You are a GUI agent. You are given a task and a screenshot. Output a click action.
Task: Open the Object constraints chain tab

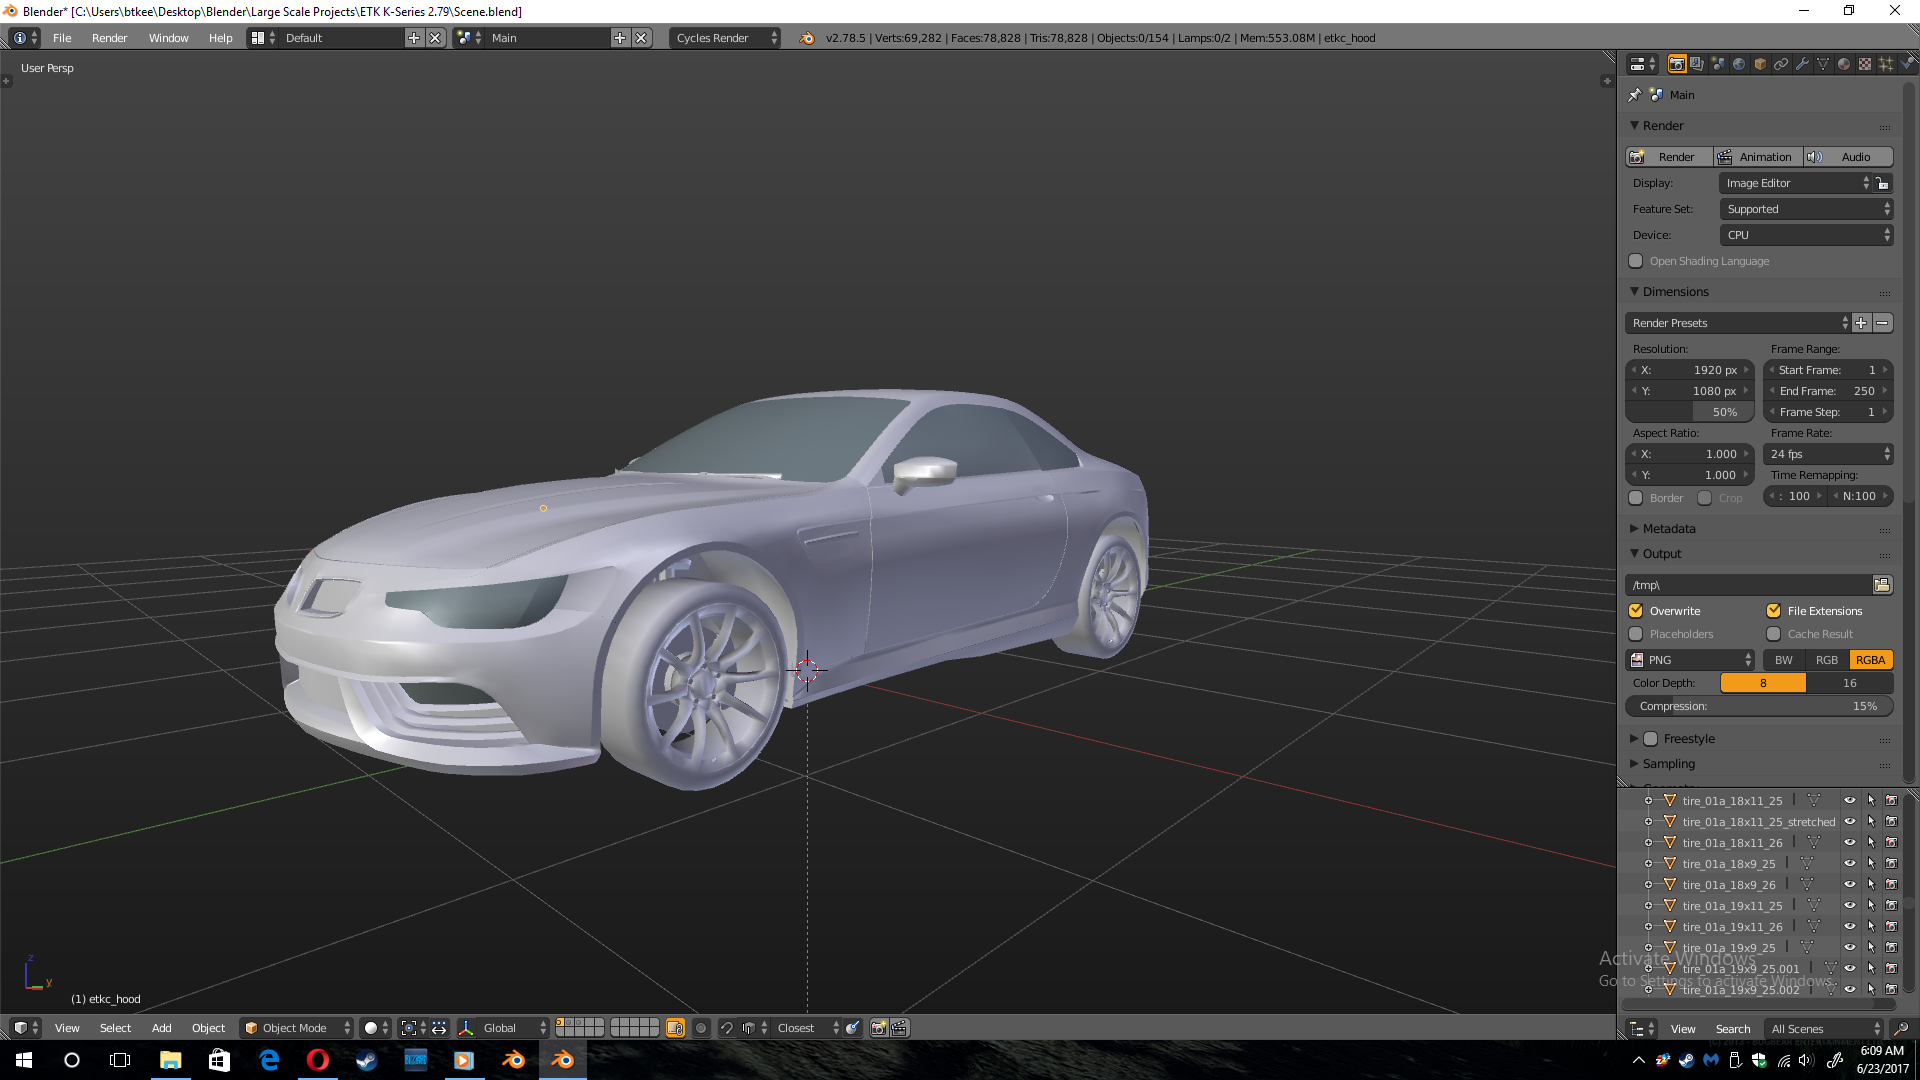pos(1781,64)
